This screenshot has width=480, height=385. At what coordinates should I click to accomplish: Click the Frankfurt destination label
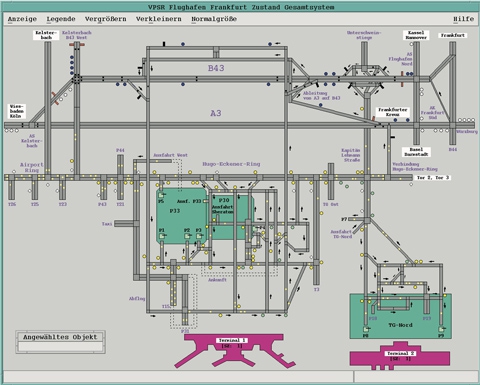(453, 35)
